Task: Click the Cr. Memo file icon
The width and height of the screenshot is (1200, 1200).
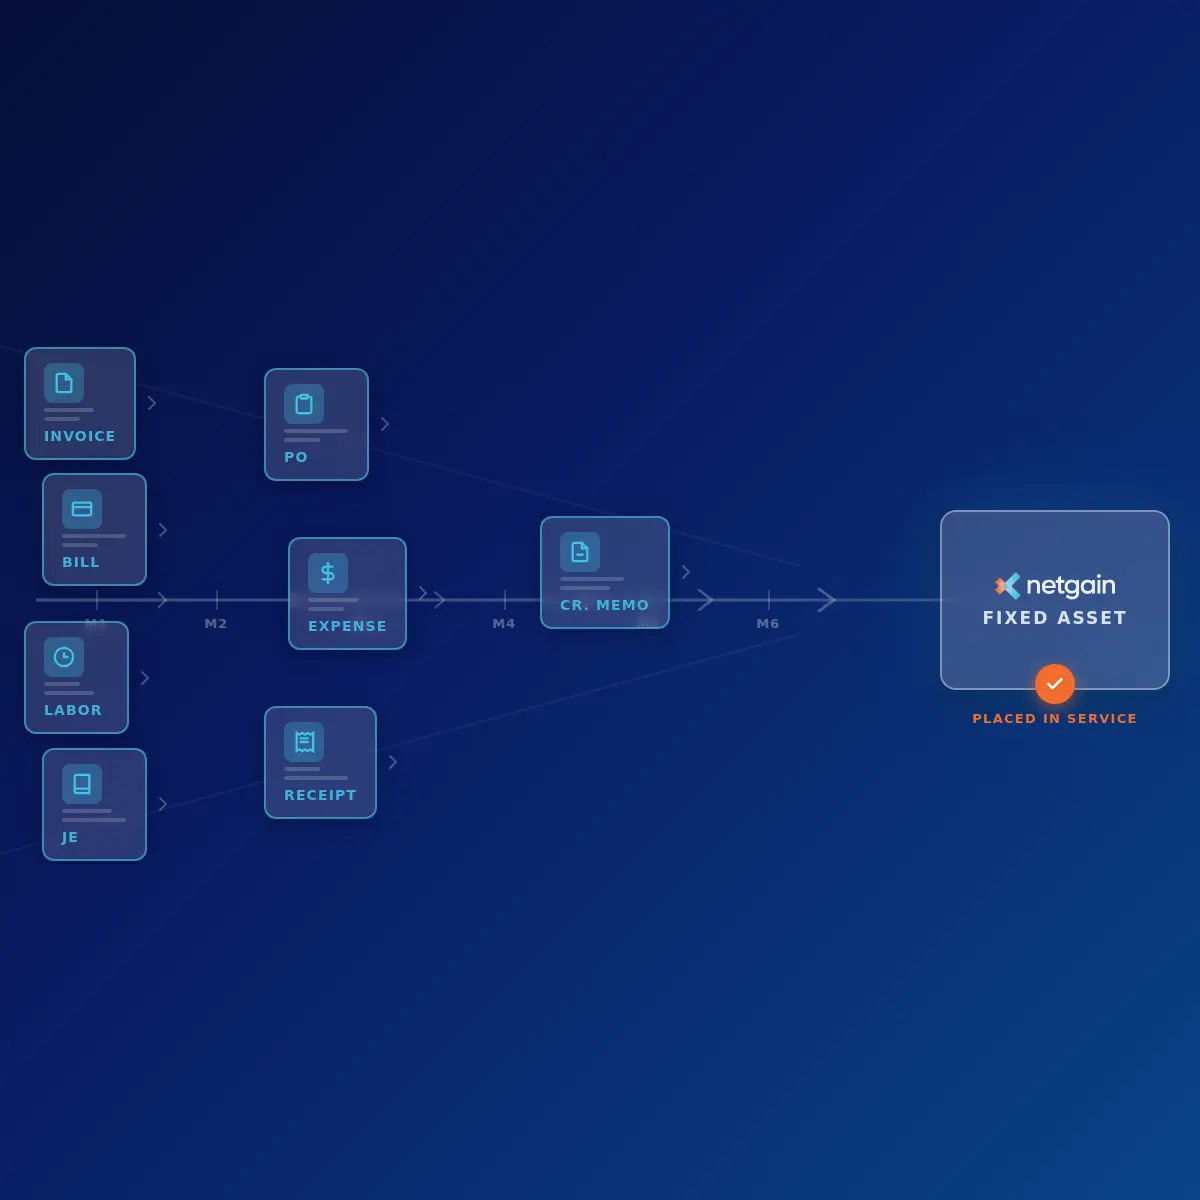Action: [580, 552]
